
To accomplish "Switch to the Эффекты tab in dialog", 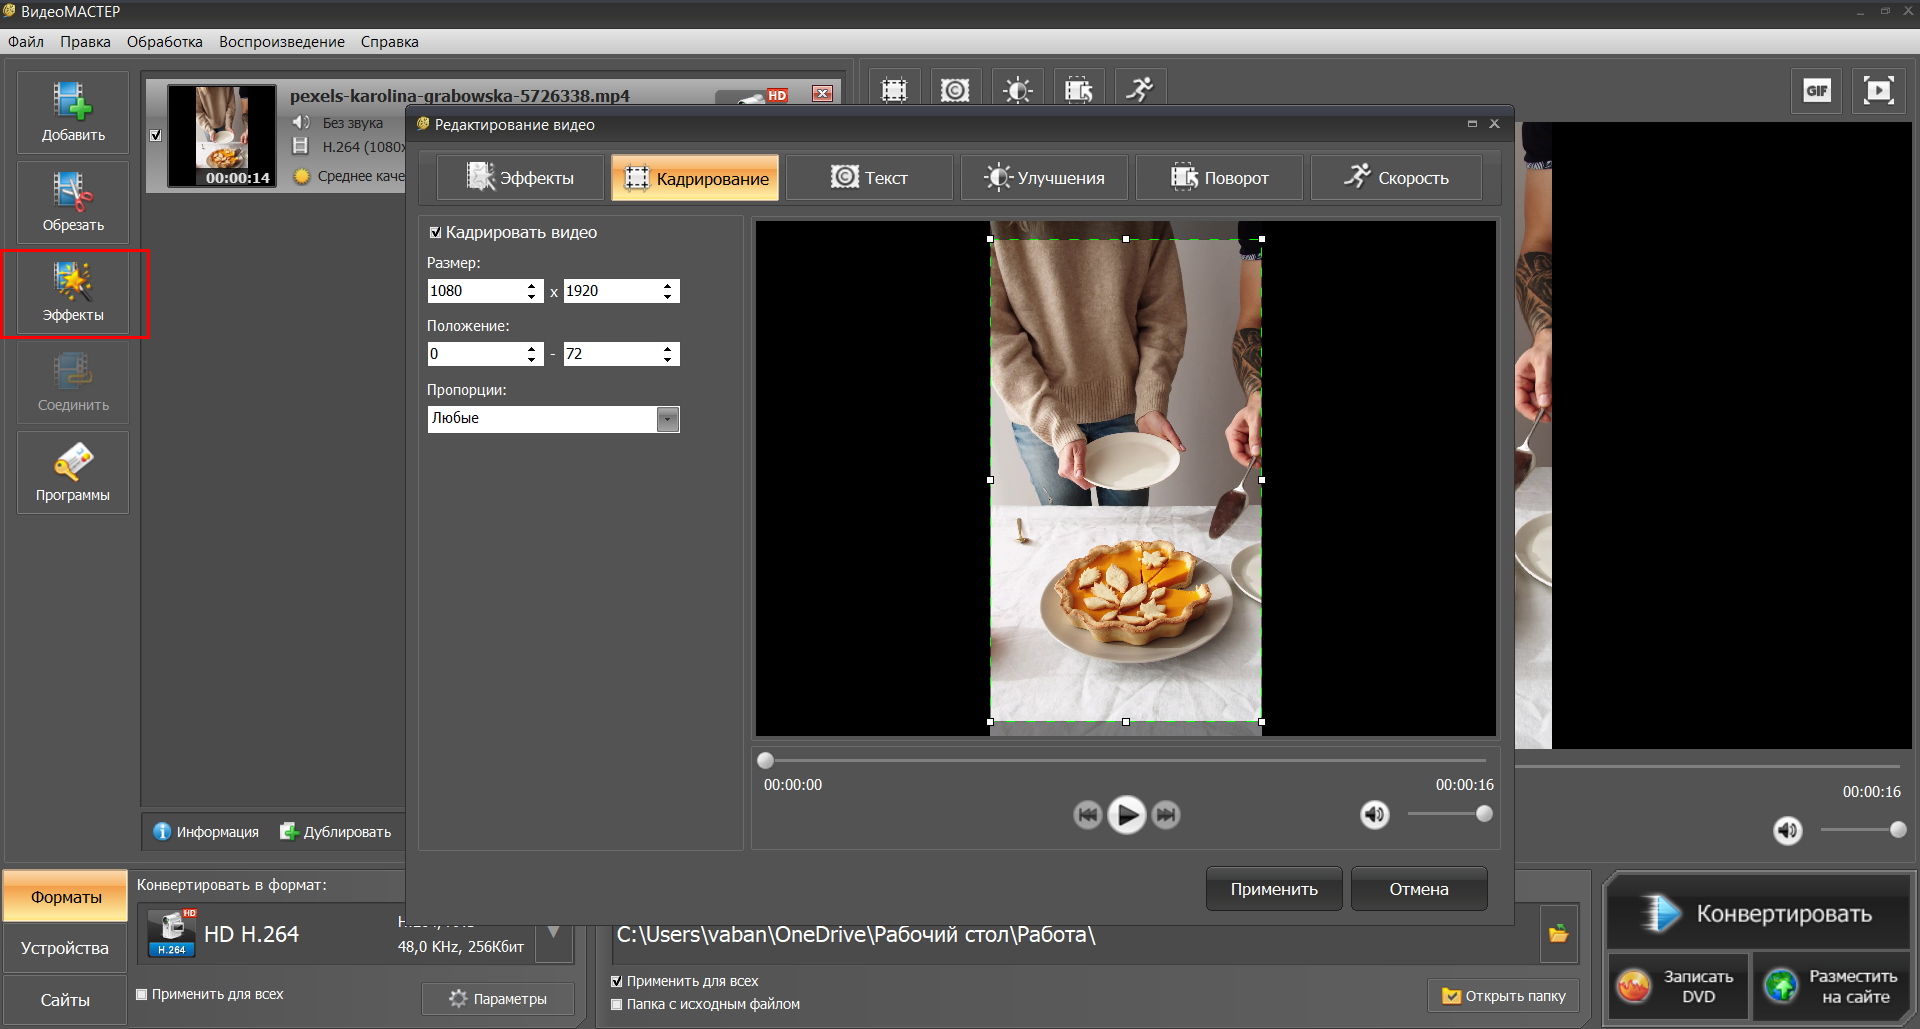I will click(x=521, y=178).
